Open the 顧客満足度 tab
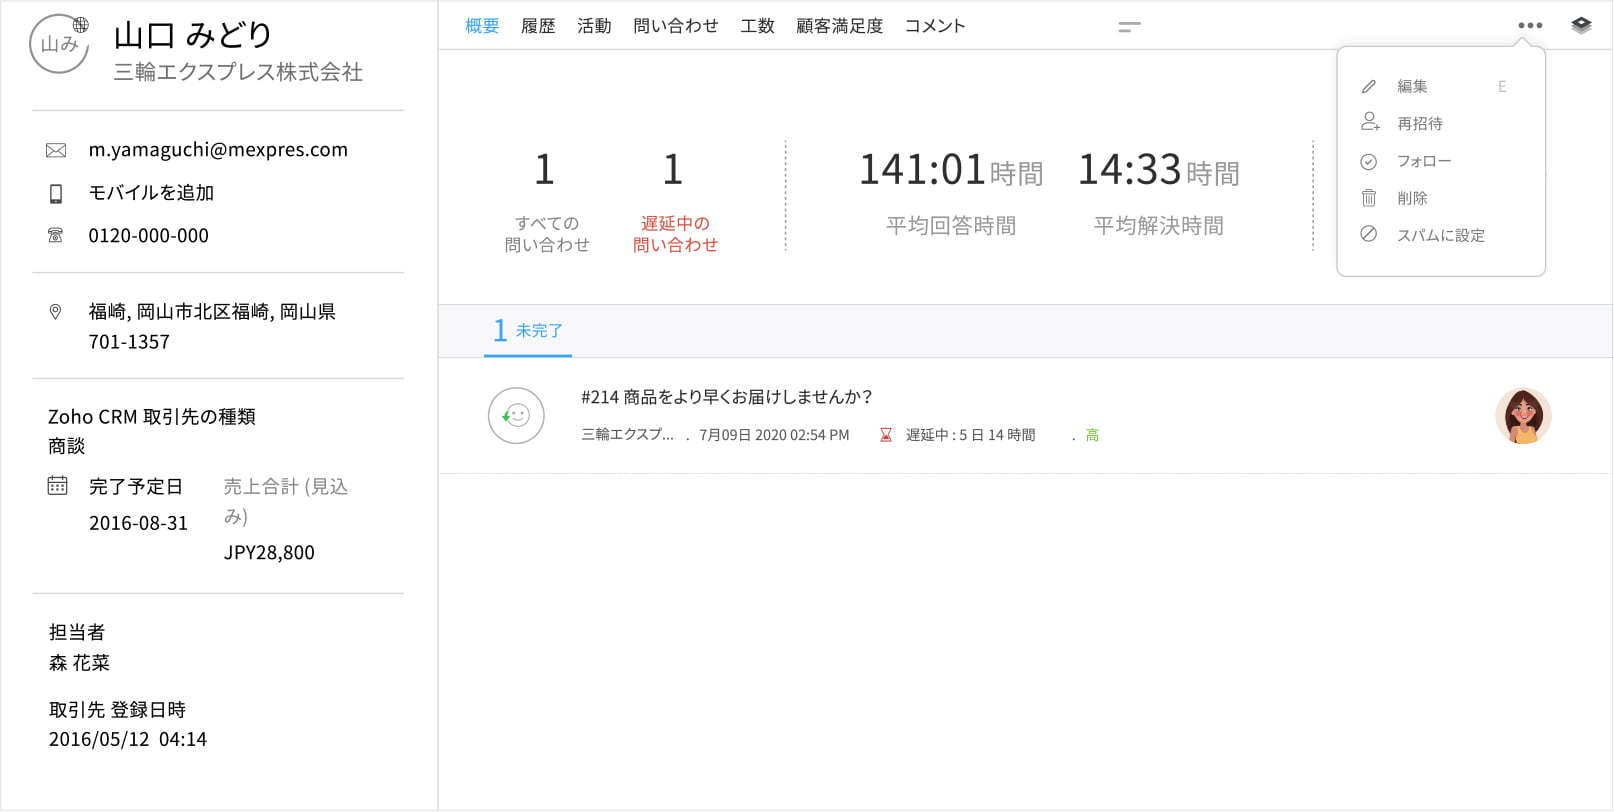The width and height of the screenshot is (1614, 812). click(x=840, y=26)
